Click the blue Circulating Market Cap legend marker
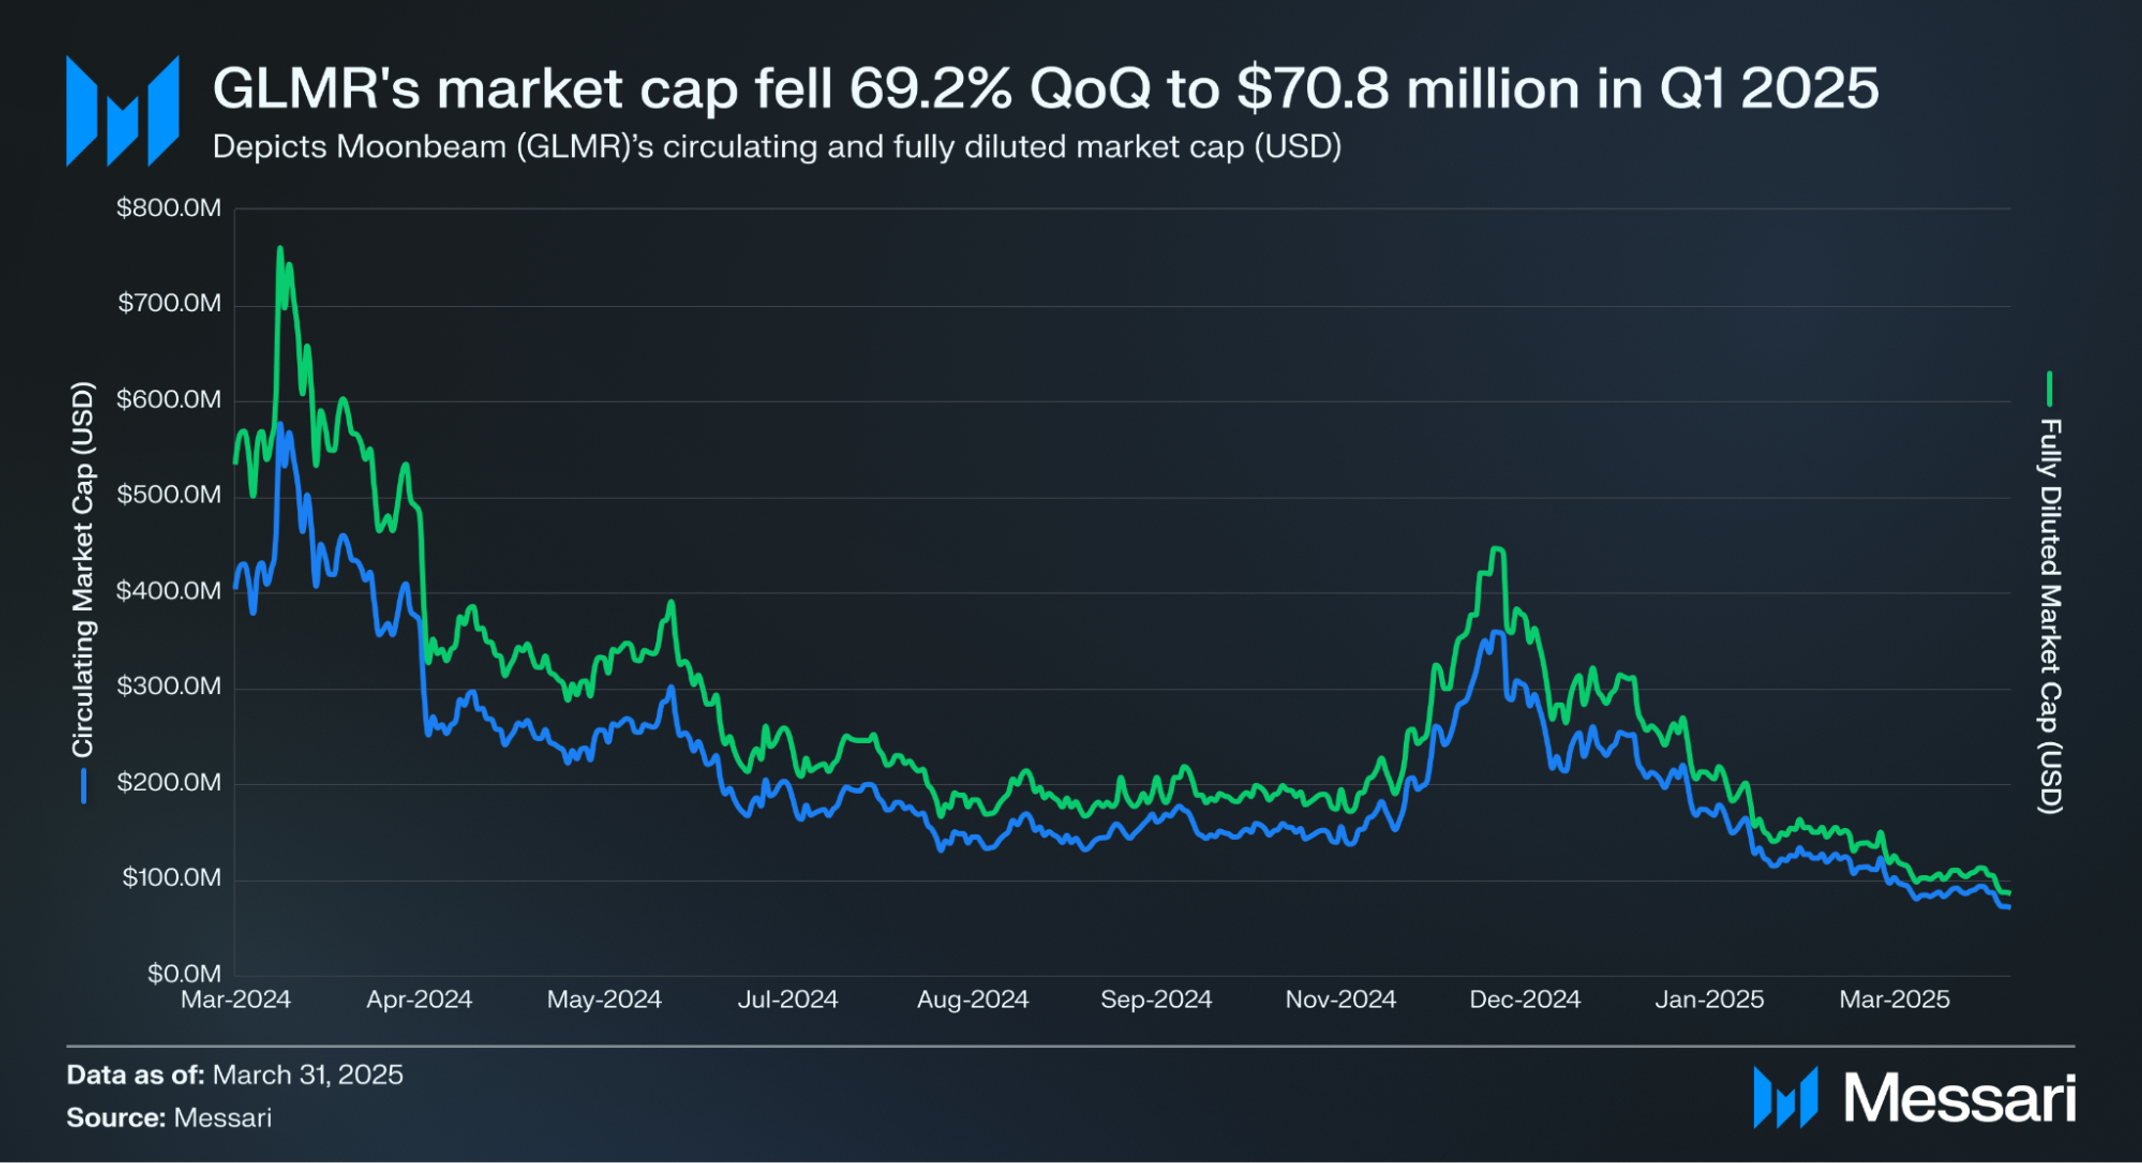This screenshot has width=2142, height=1163. tap(84, 787)
